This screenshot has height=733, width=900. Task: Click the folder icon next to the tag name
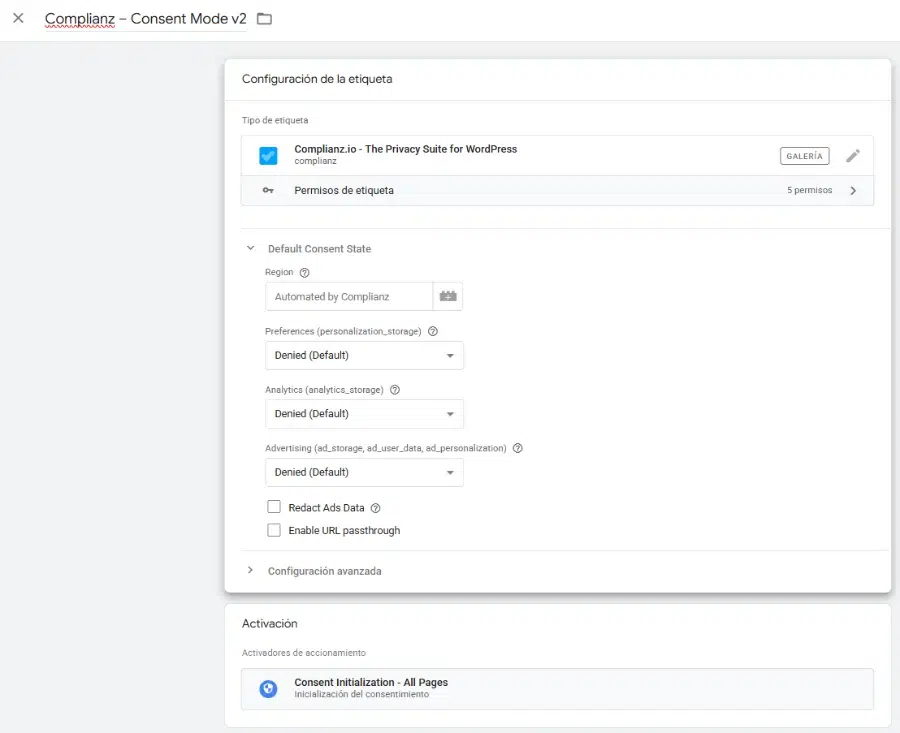tap(264, 19)
